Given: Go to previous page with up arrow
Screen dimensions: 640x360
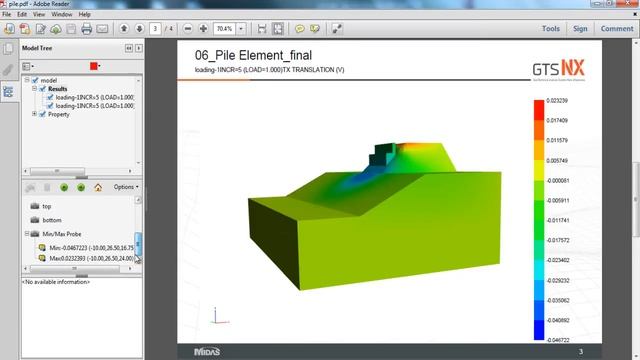Looking at the screenshot, I should (124, 29).
